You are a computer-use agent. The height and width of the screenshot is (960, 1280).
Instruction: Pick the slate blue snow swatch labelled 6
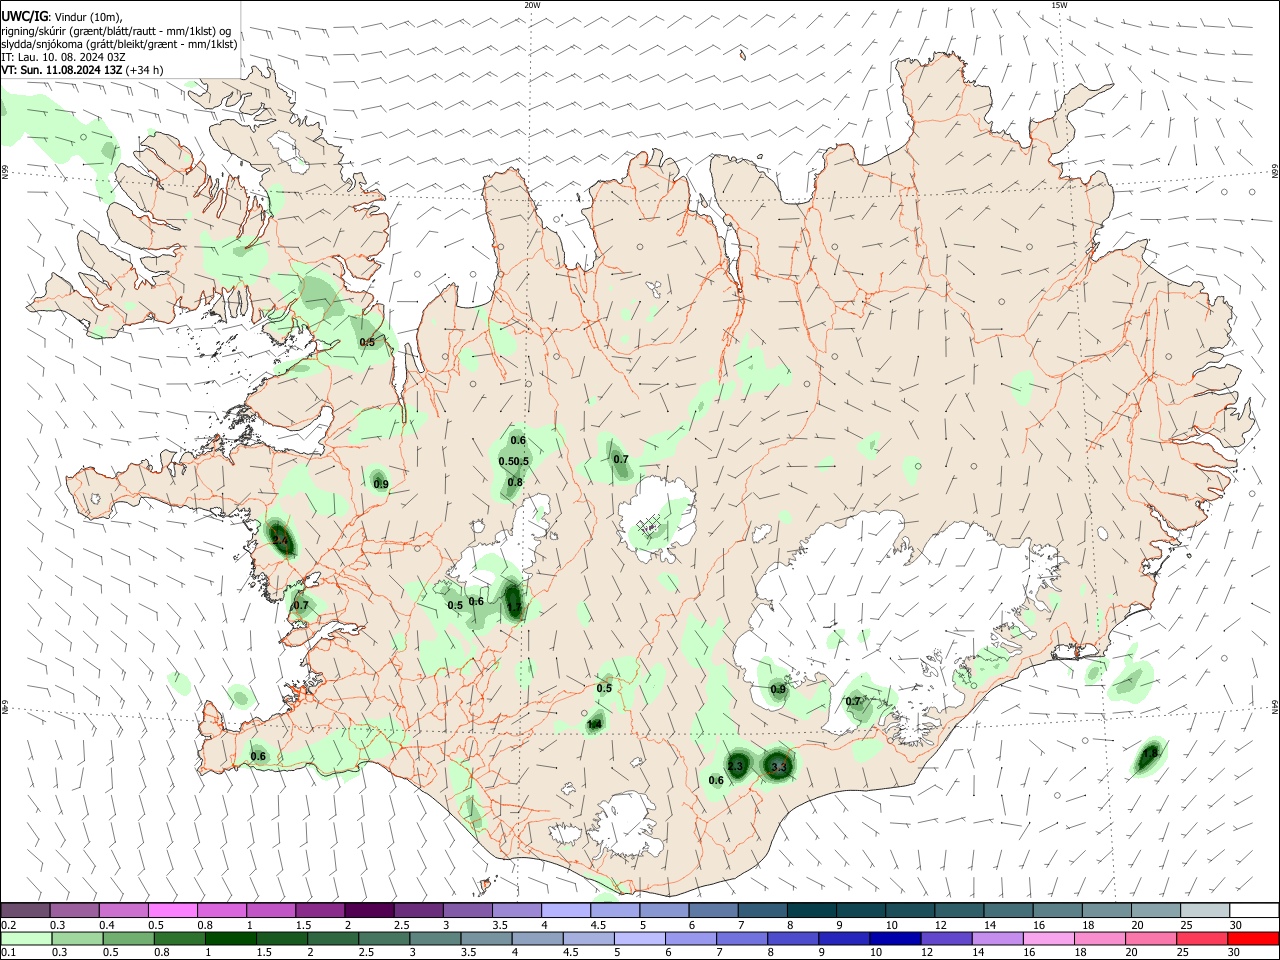coord(713,910)
